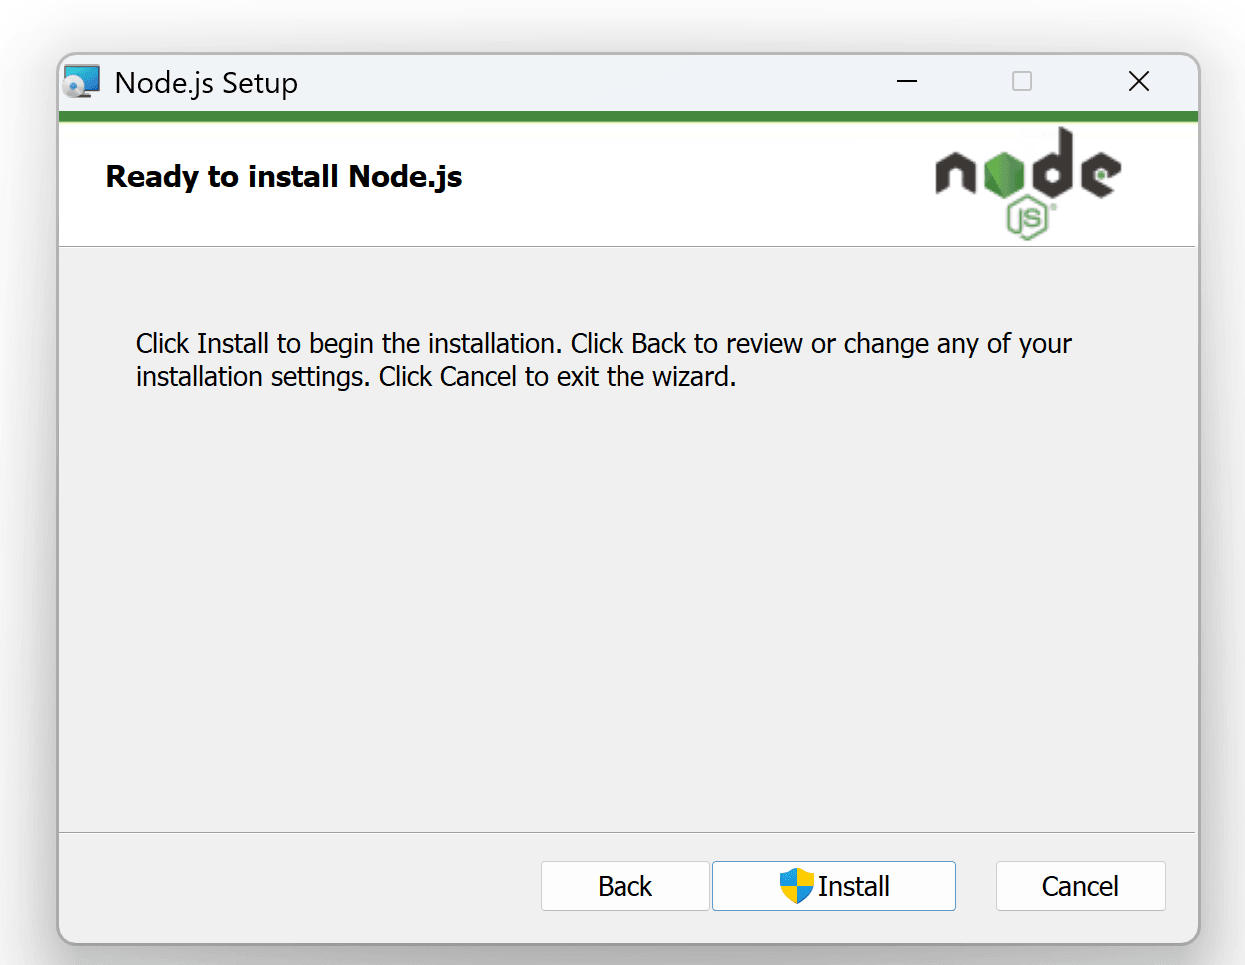This screenshot has height=965, width=1245.
Task: Click the green JS hexagon badge
Action: tap(1027, 217)
